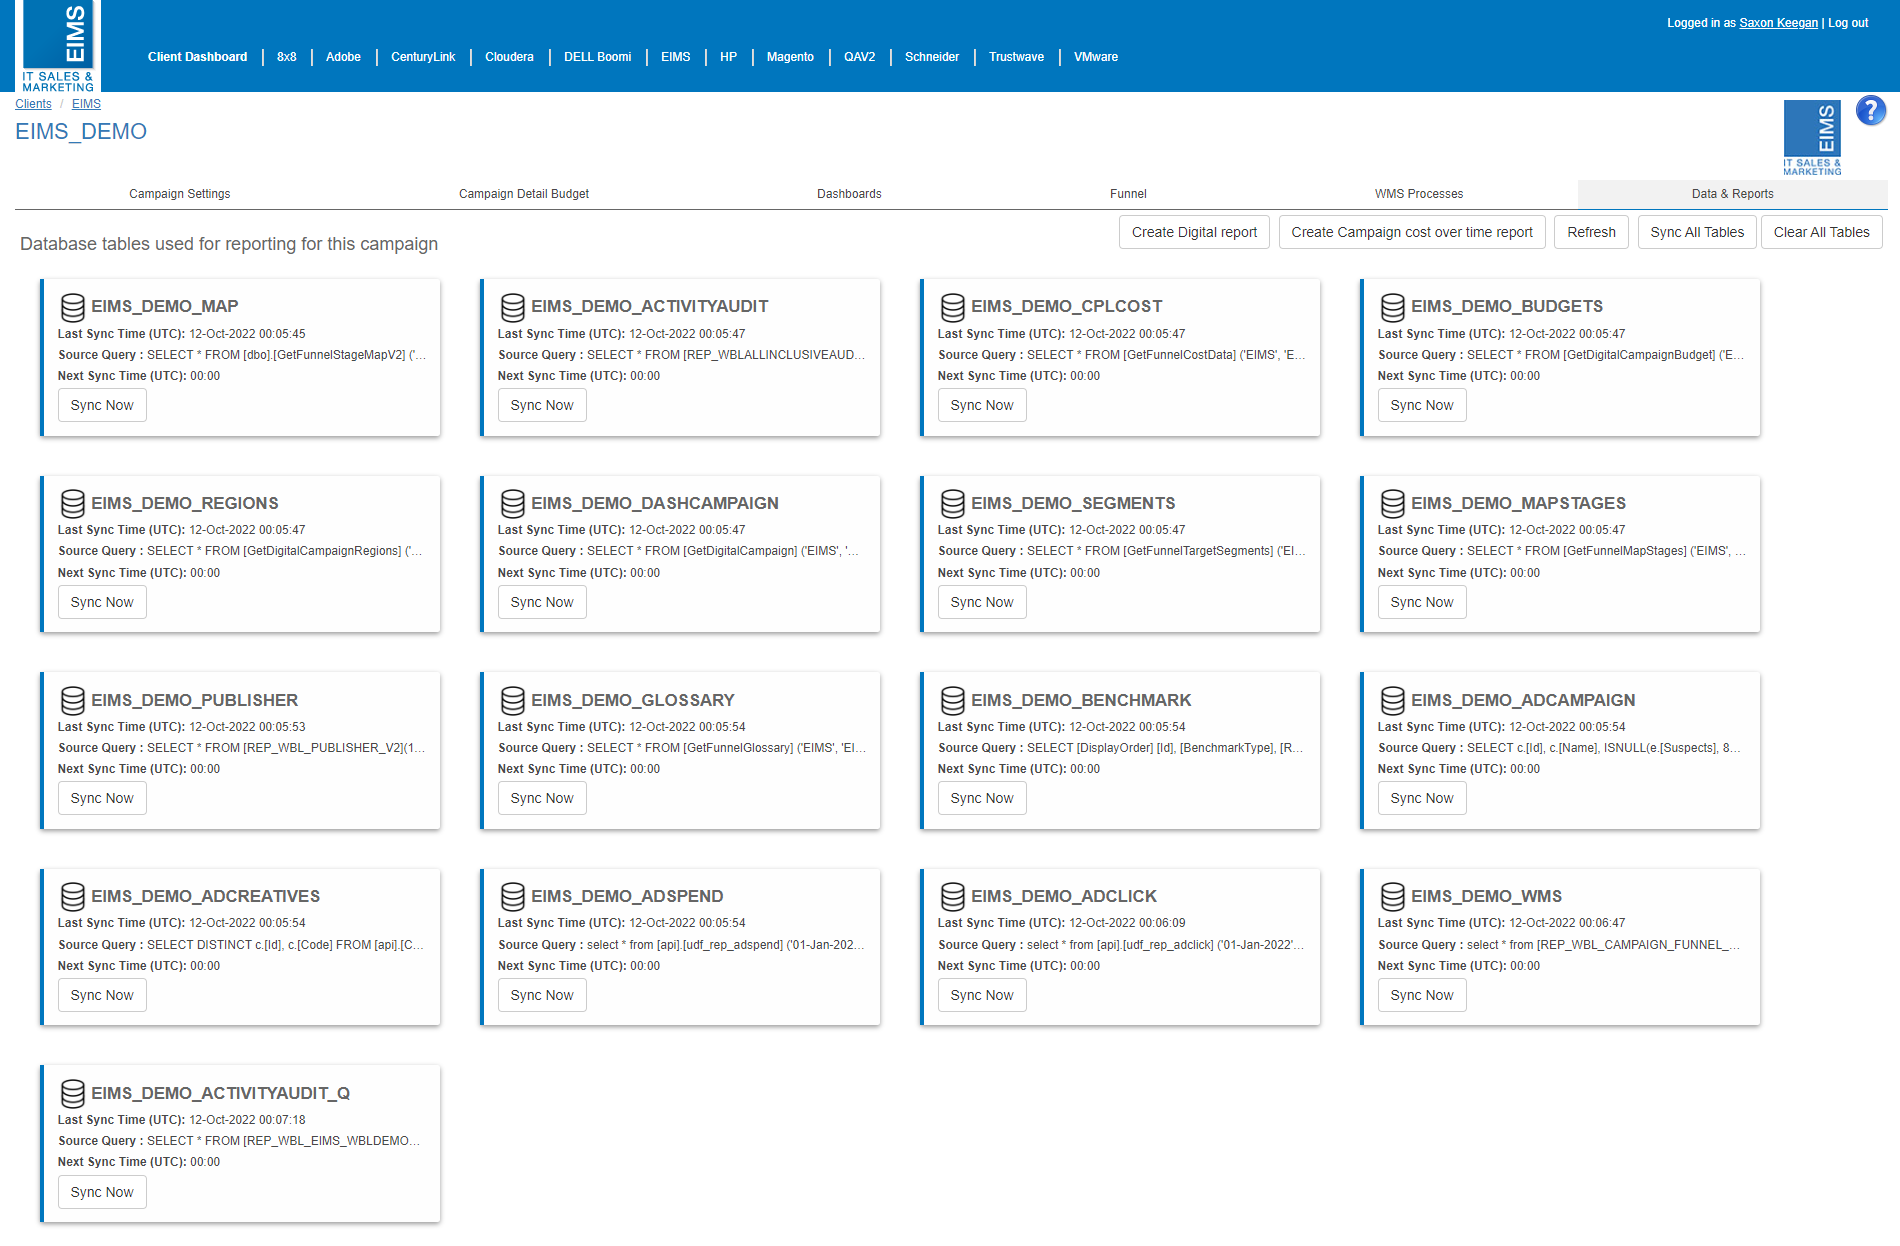This screenshot has height=1246, width=1900.
Task: Sync Now the EIMS_DEMO_DASHCAMPAIGN table
Action: tap(542, 602)
